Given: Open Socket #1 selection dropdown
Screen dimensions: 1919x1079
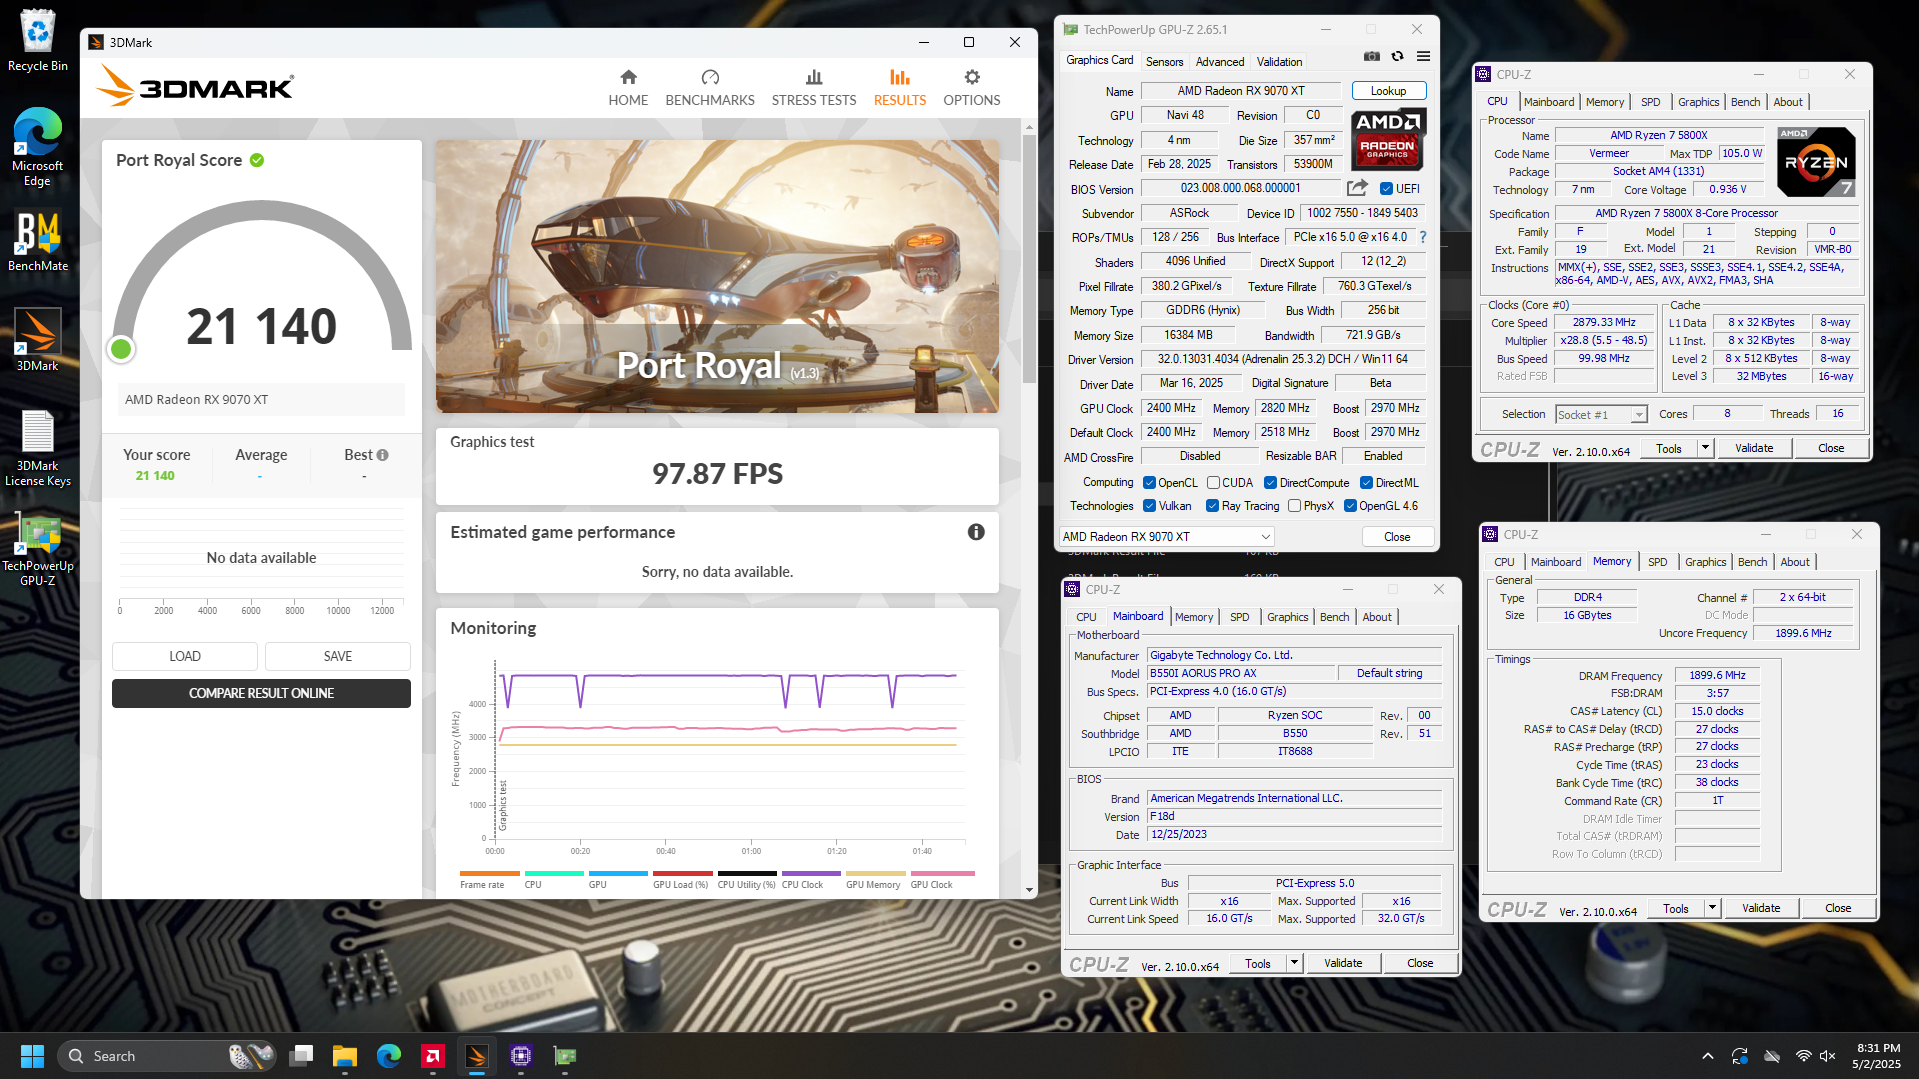Looking at the screenshot, I should pyautogui.click(x=1601, y=414).
